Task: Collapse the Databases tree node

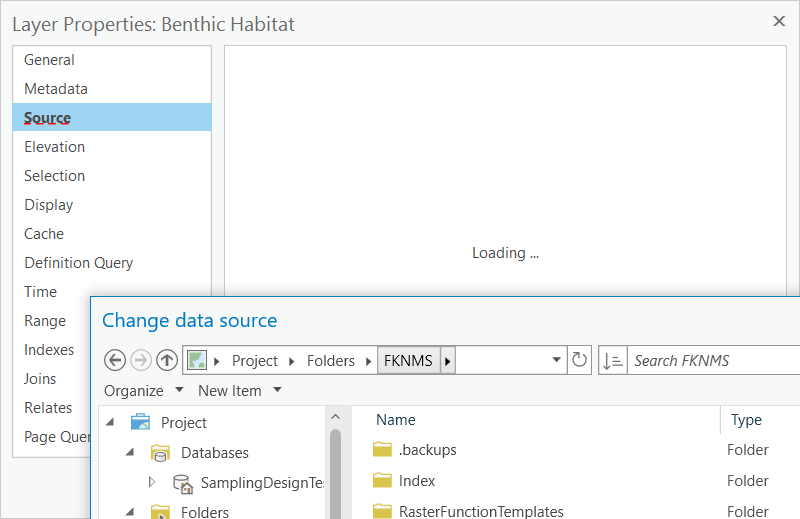Action: [130, 453]
